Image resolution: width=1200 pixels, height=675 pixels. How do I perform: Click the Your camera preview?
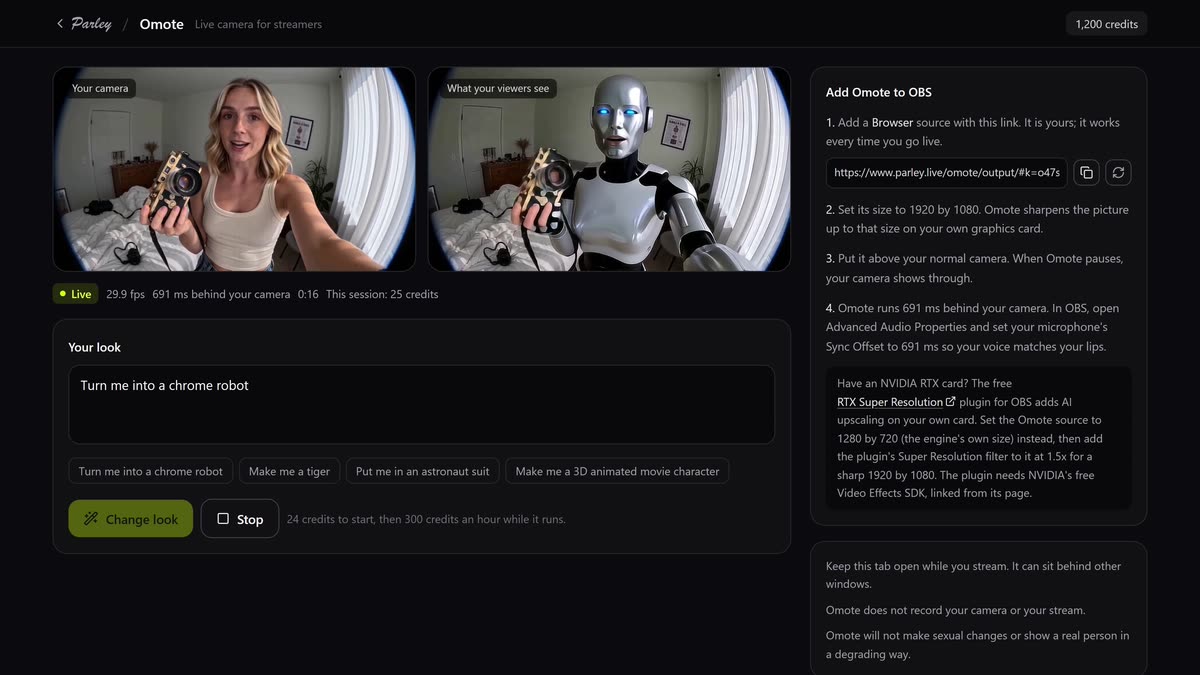[x=234, y=169]
